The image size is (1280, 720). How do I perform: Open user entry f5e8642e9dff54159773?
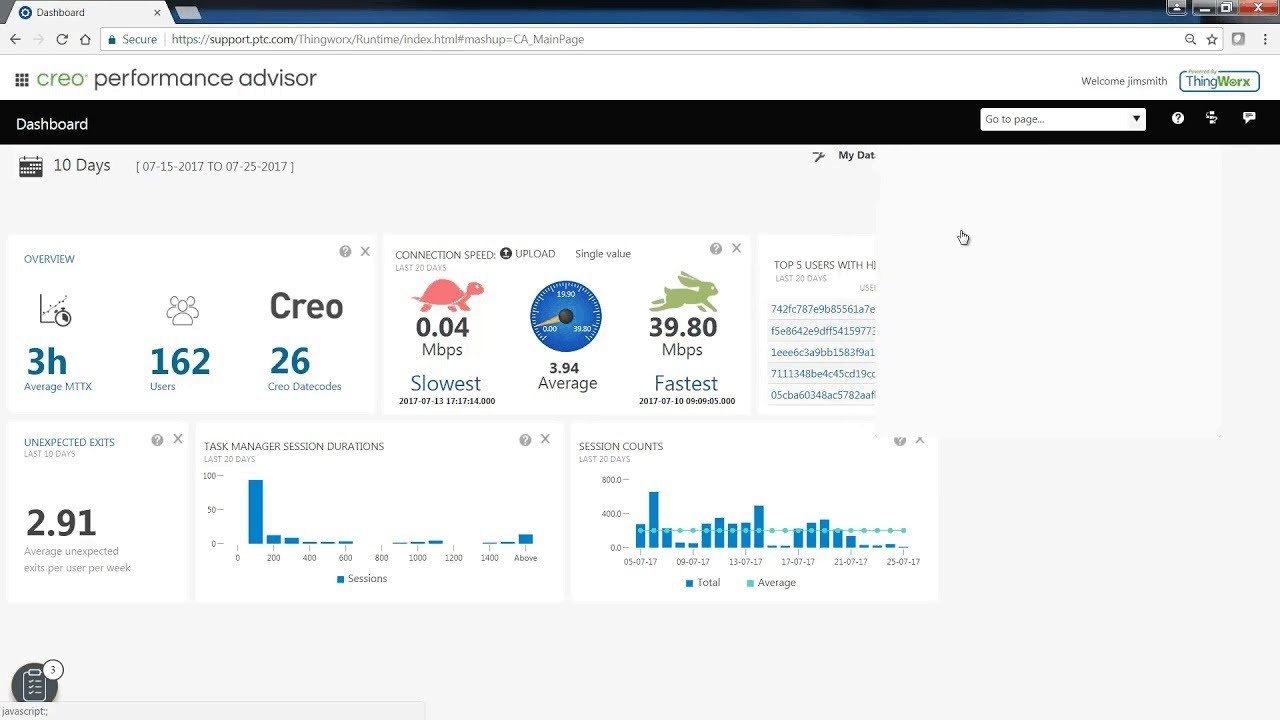click(x=823, y=331)
